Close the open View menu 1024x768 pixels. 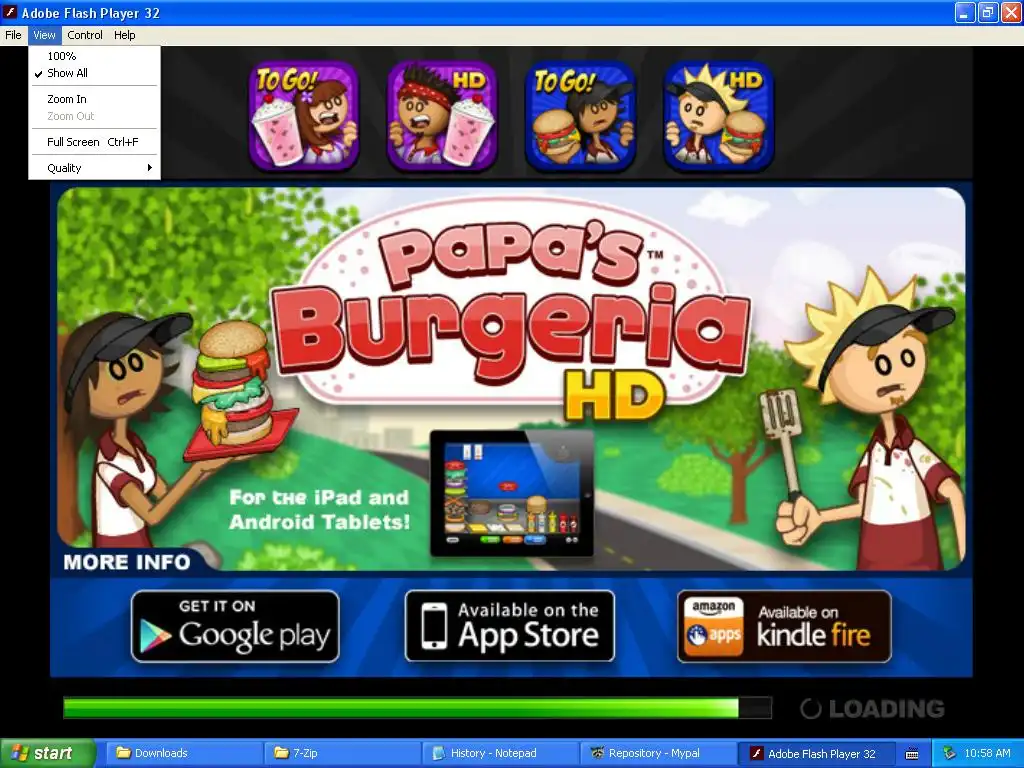[44, 35]
